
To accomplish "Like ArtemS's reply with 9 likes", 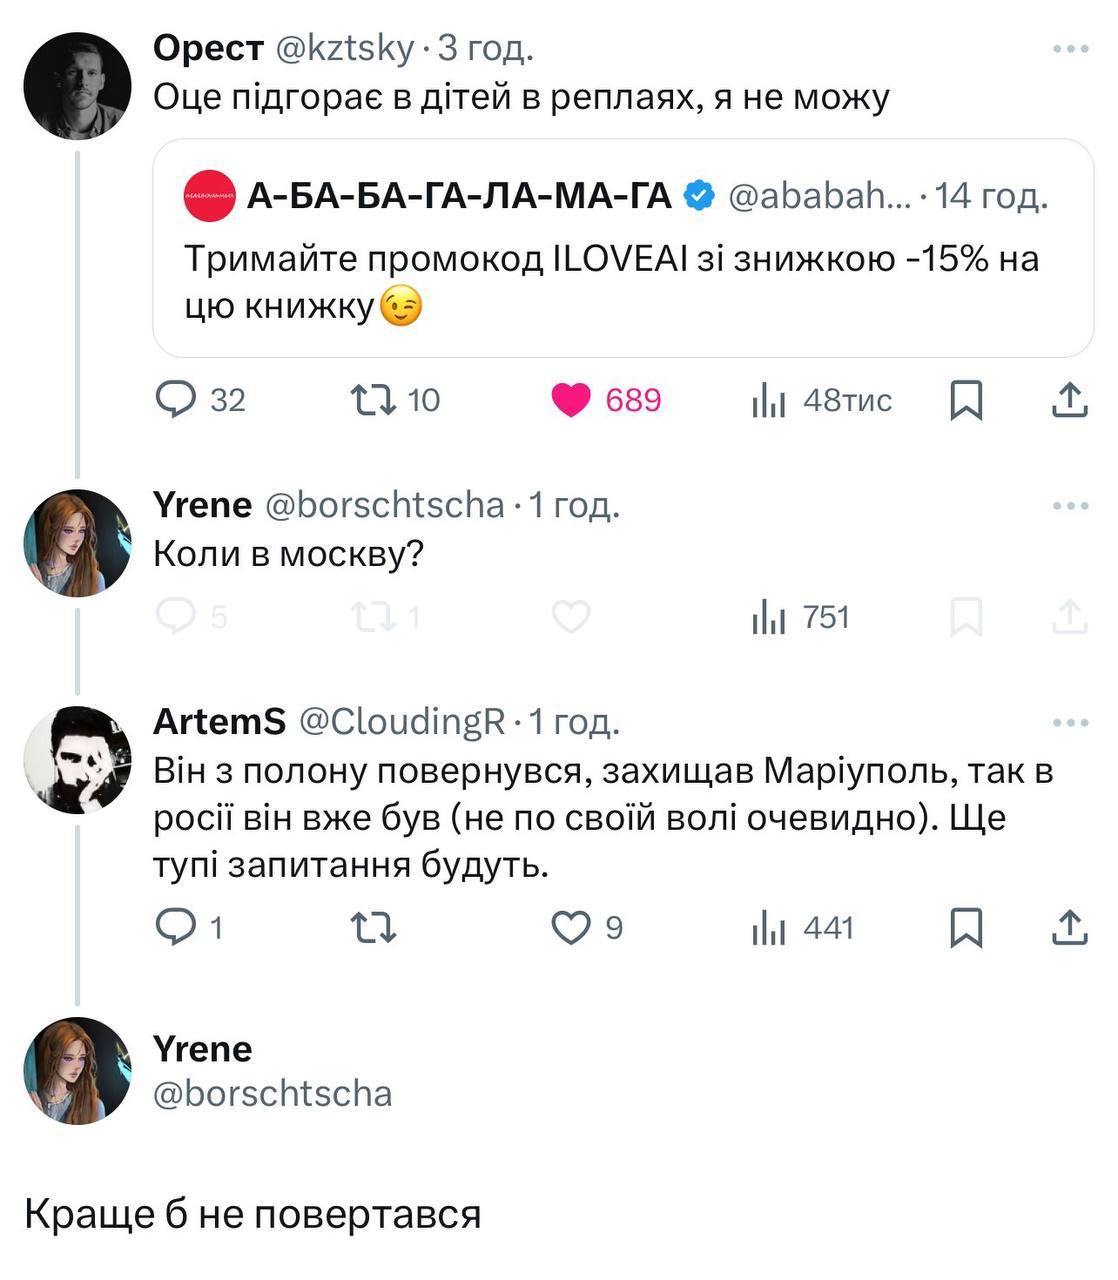I will click(571, 928).
